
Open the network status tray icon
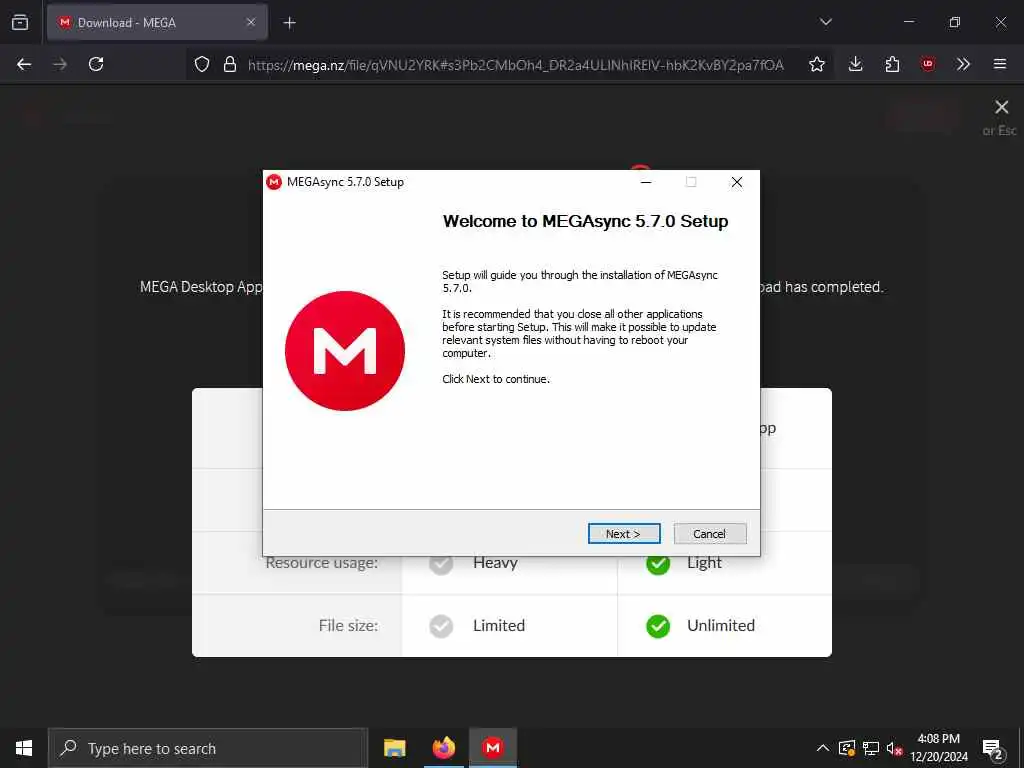pos(871,748)
